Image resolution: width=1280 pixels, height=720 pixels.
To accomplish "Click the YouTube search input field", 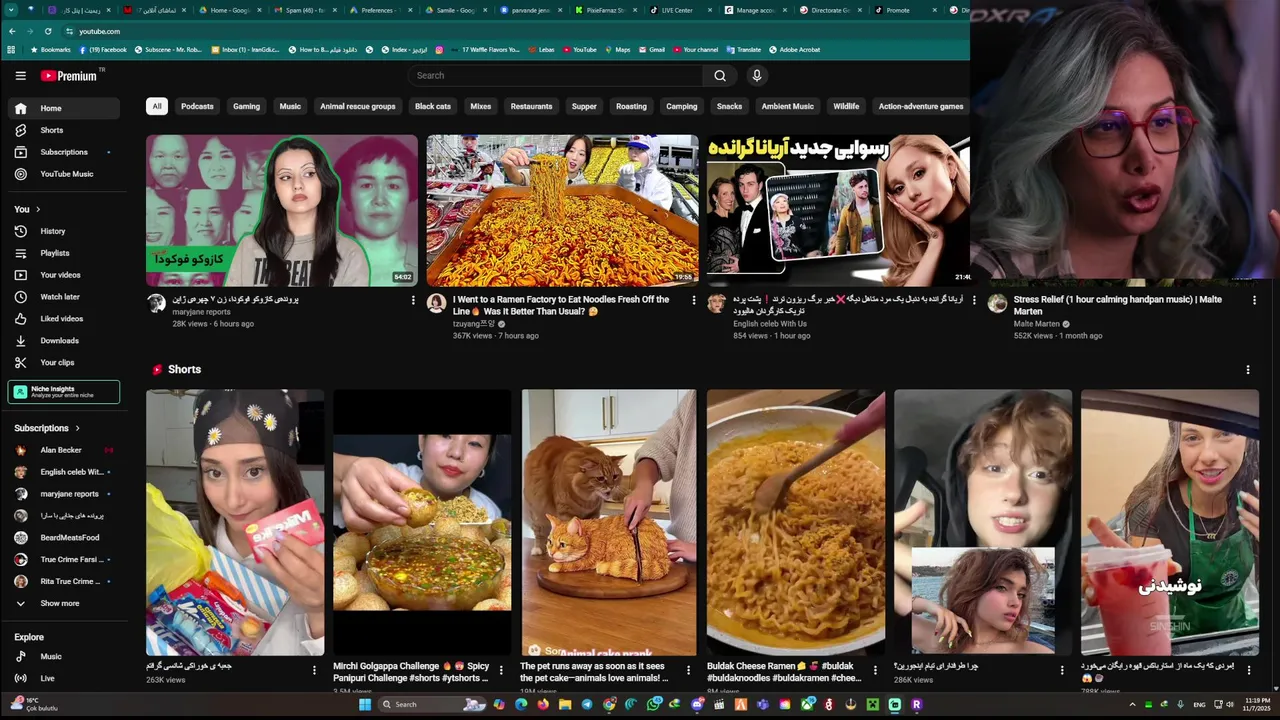I will pyautogui.click(x=556, y=76).
